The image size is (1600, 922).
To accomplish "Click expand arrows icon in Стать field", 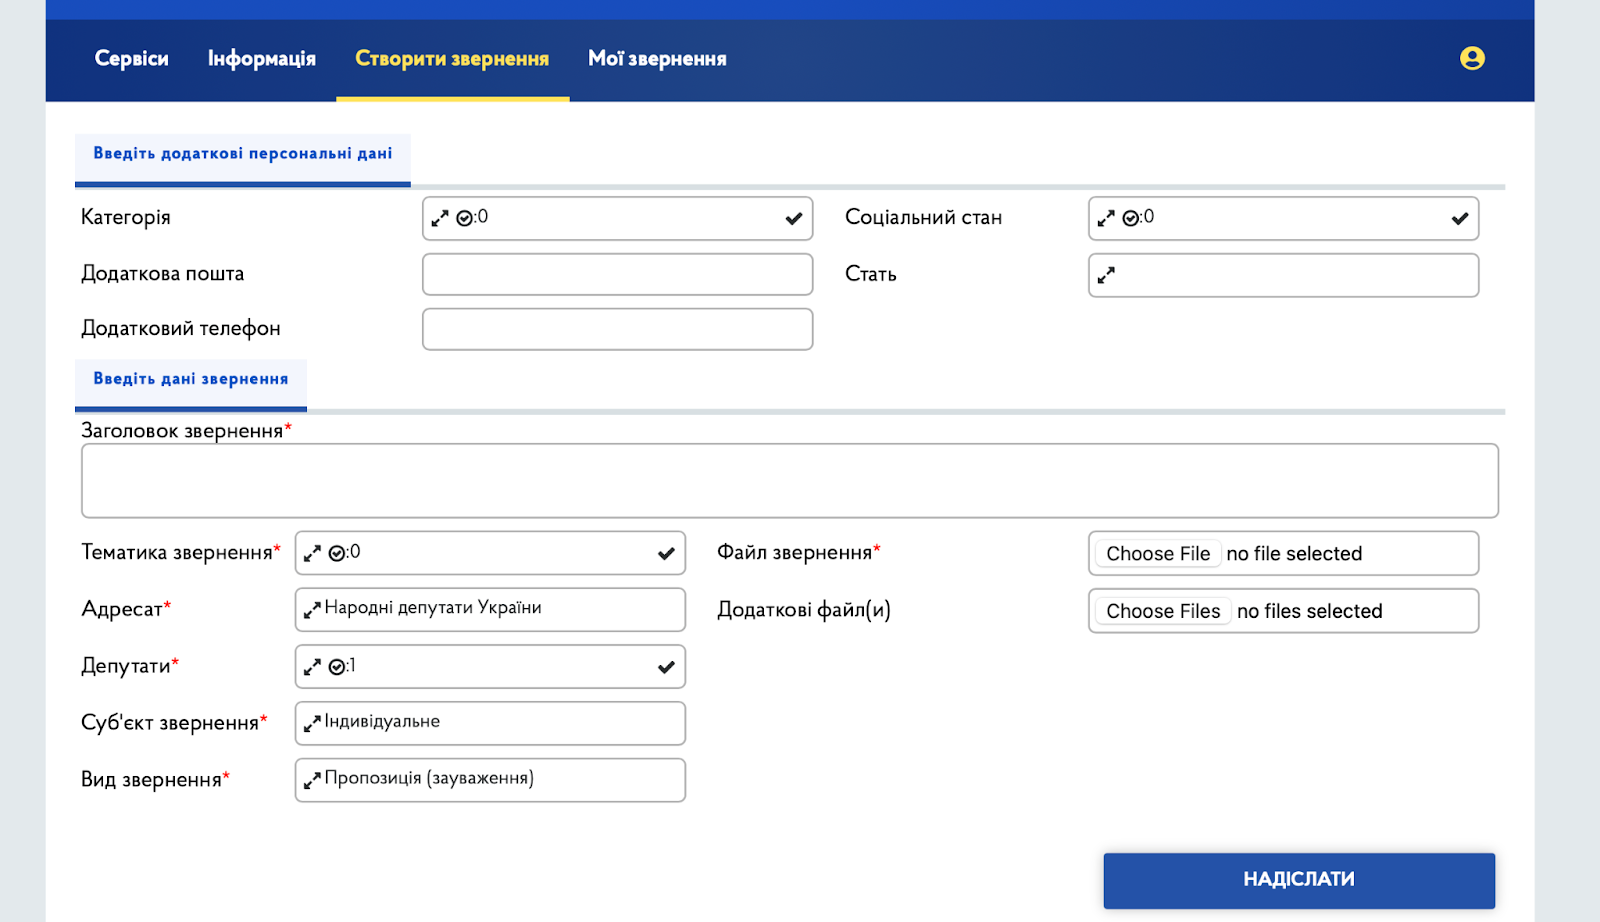I will pyautogui.click(x=1106, y=275).
